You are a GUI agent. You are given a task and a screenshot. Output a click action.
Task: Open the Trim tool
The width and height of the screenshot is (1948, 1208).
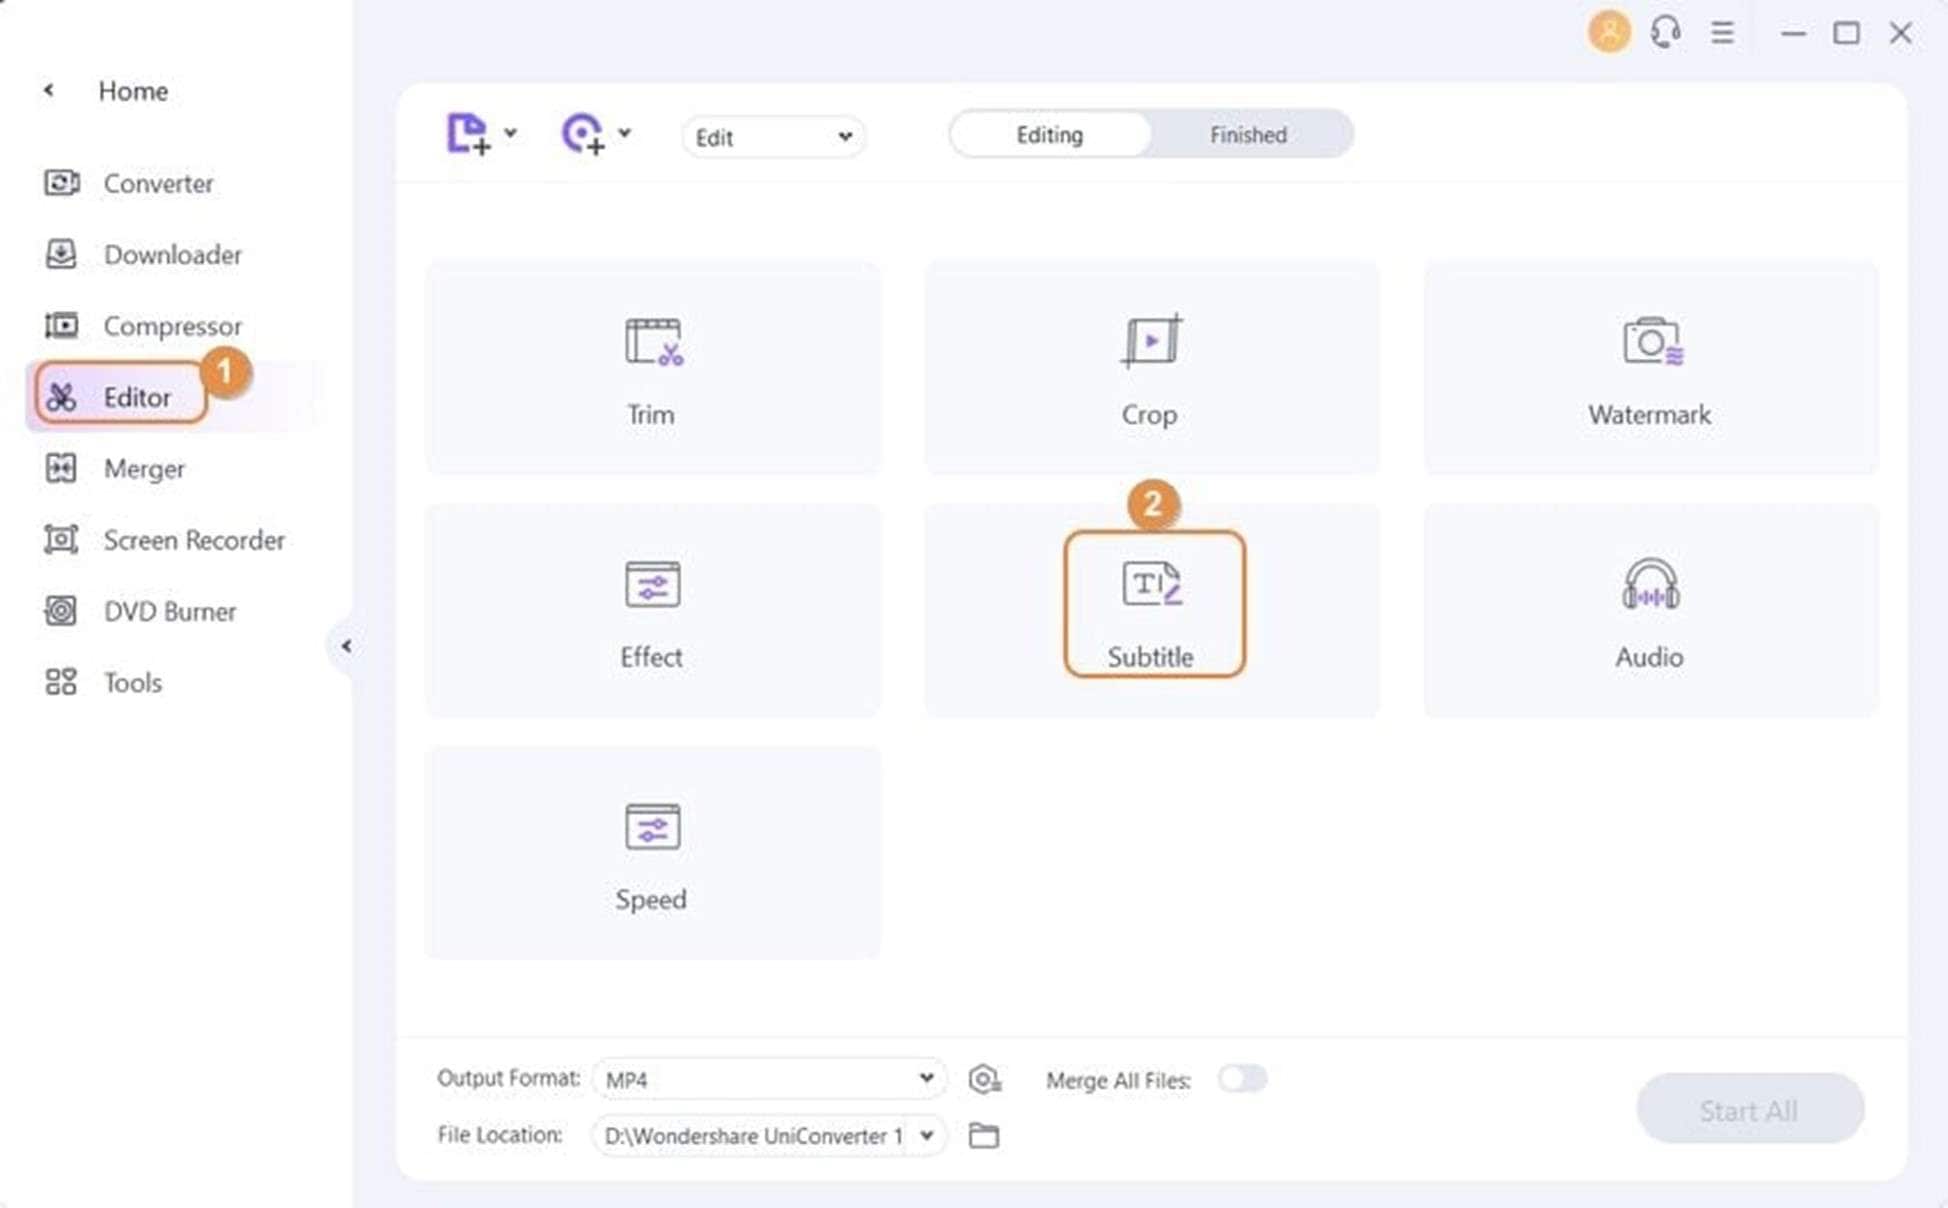click(653, 368)
